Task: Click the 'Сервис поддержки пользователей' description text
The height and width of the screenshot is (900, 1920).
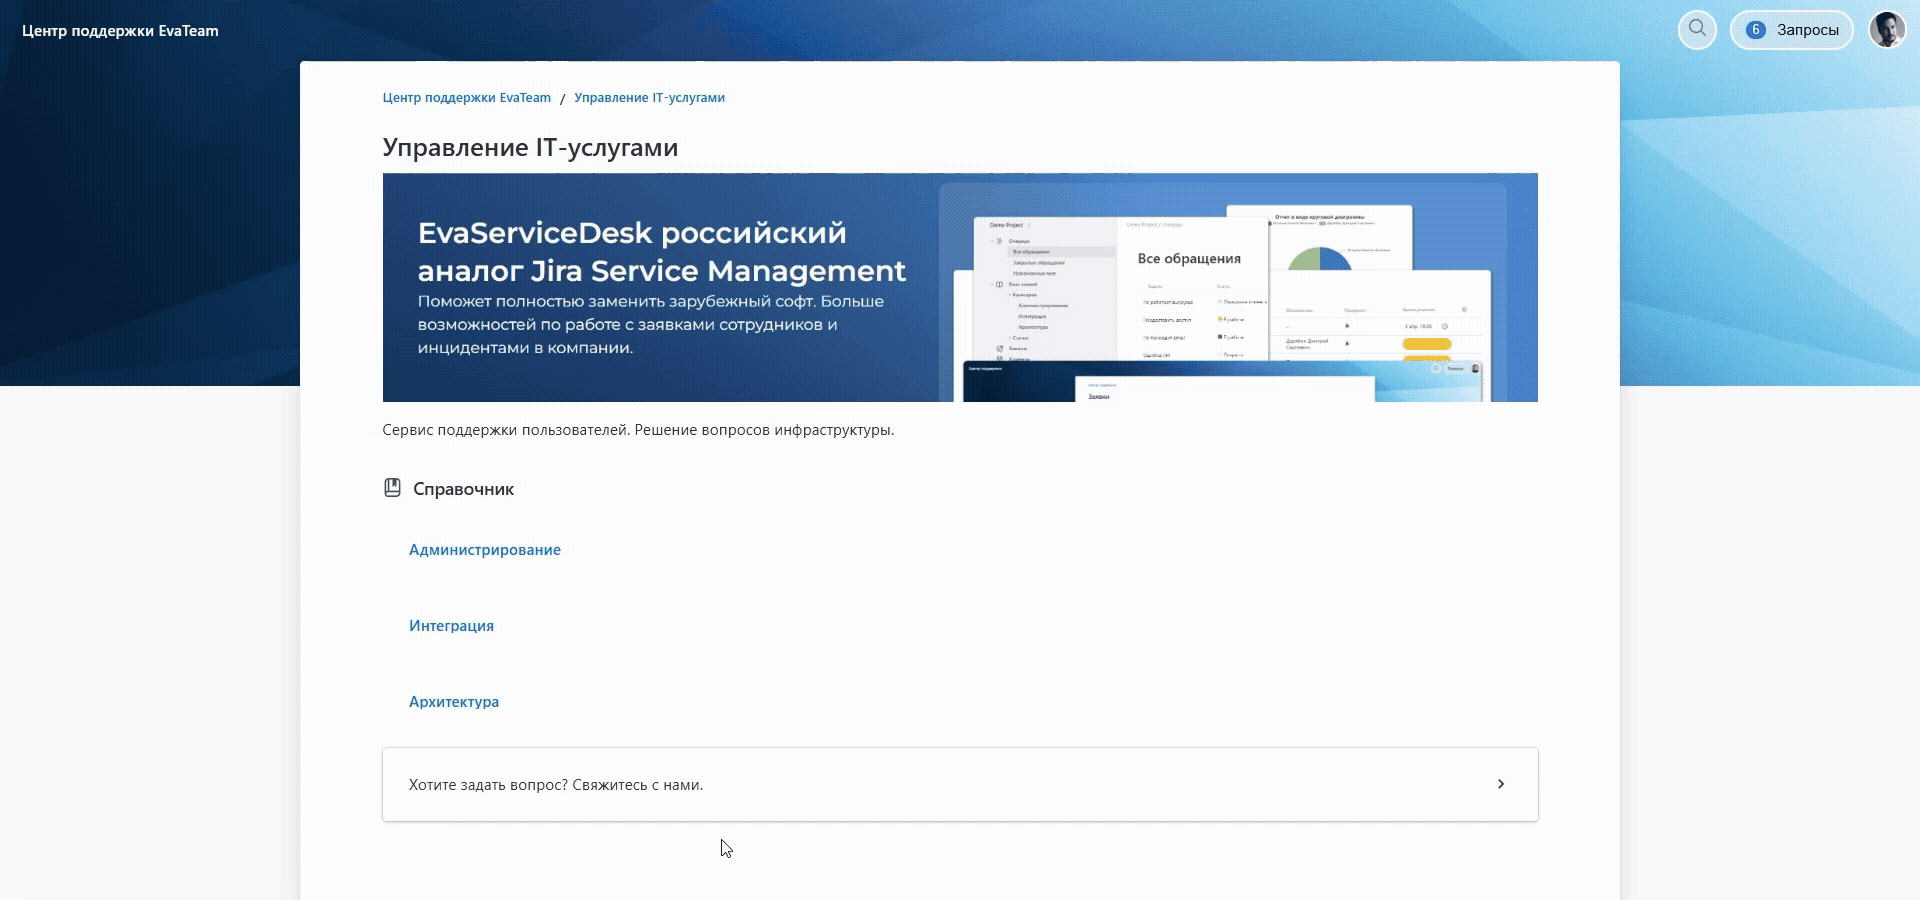Action: (x=637, y=430)
